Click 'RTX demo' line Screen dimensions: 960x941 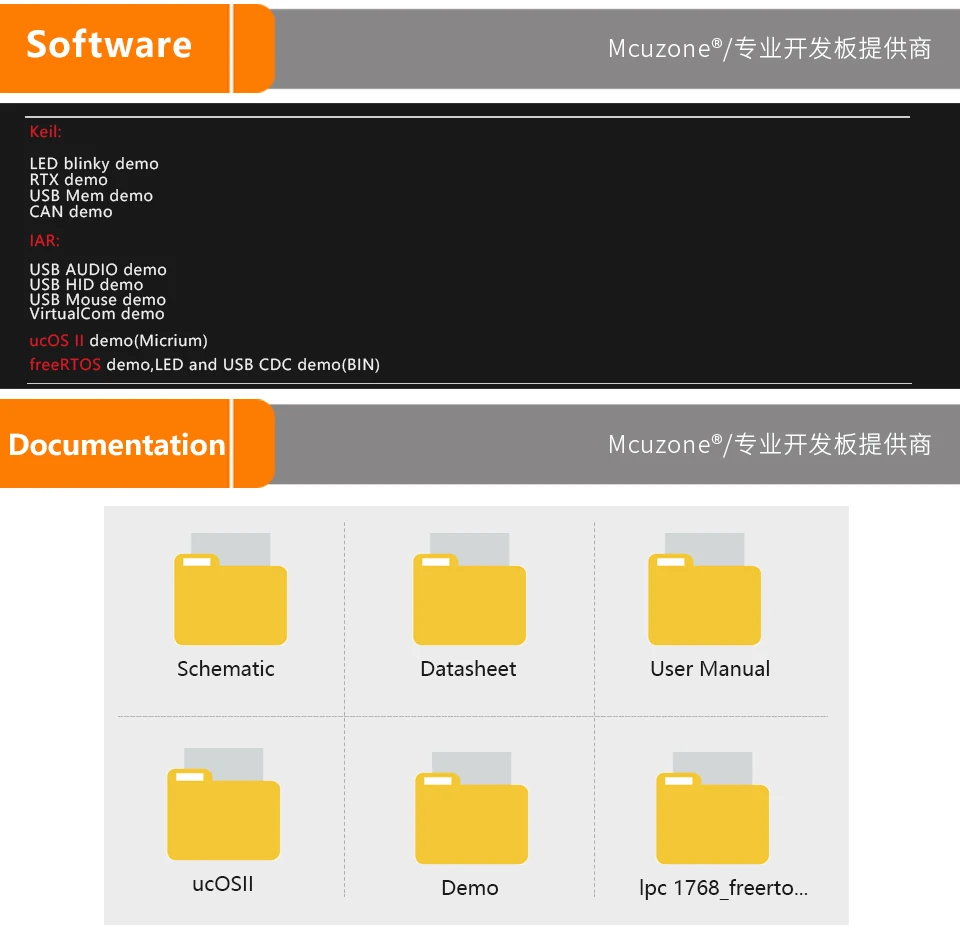pos(69,179)
